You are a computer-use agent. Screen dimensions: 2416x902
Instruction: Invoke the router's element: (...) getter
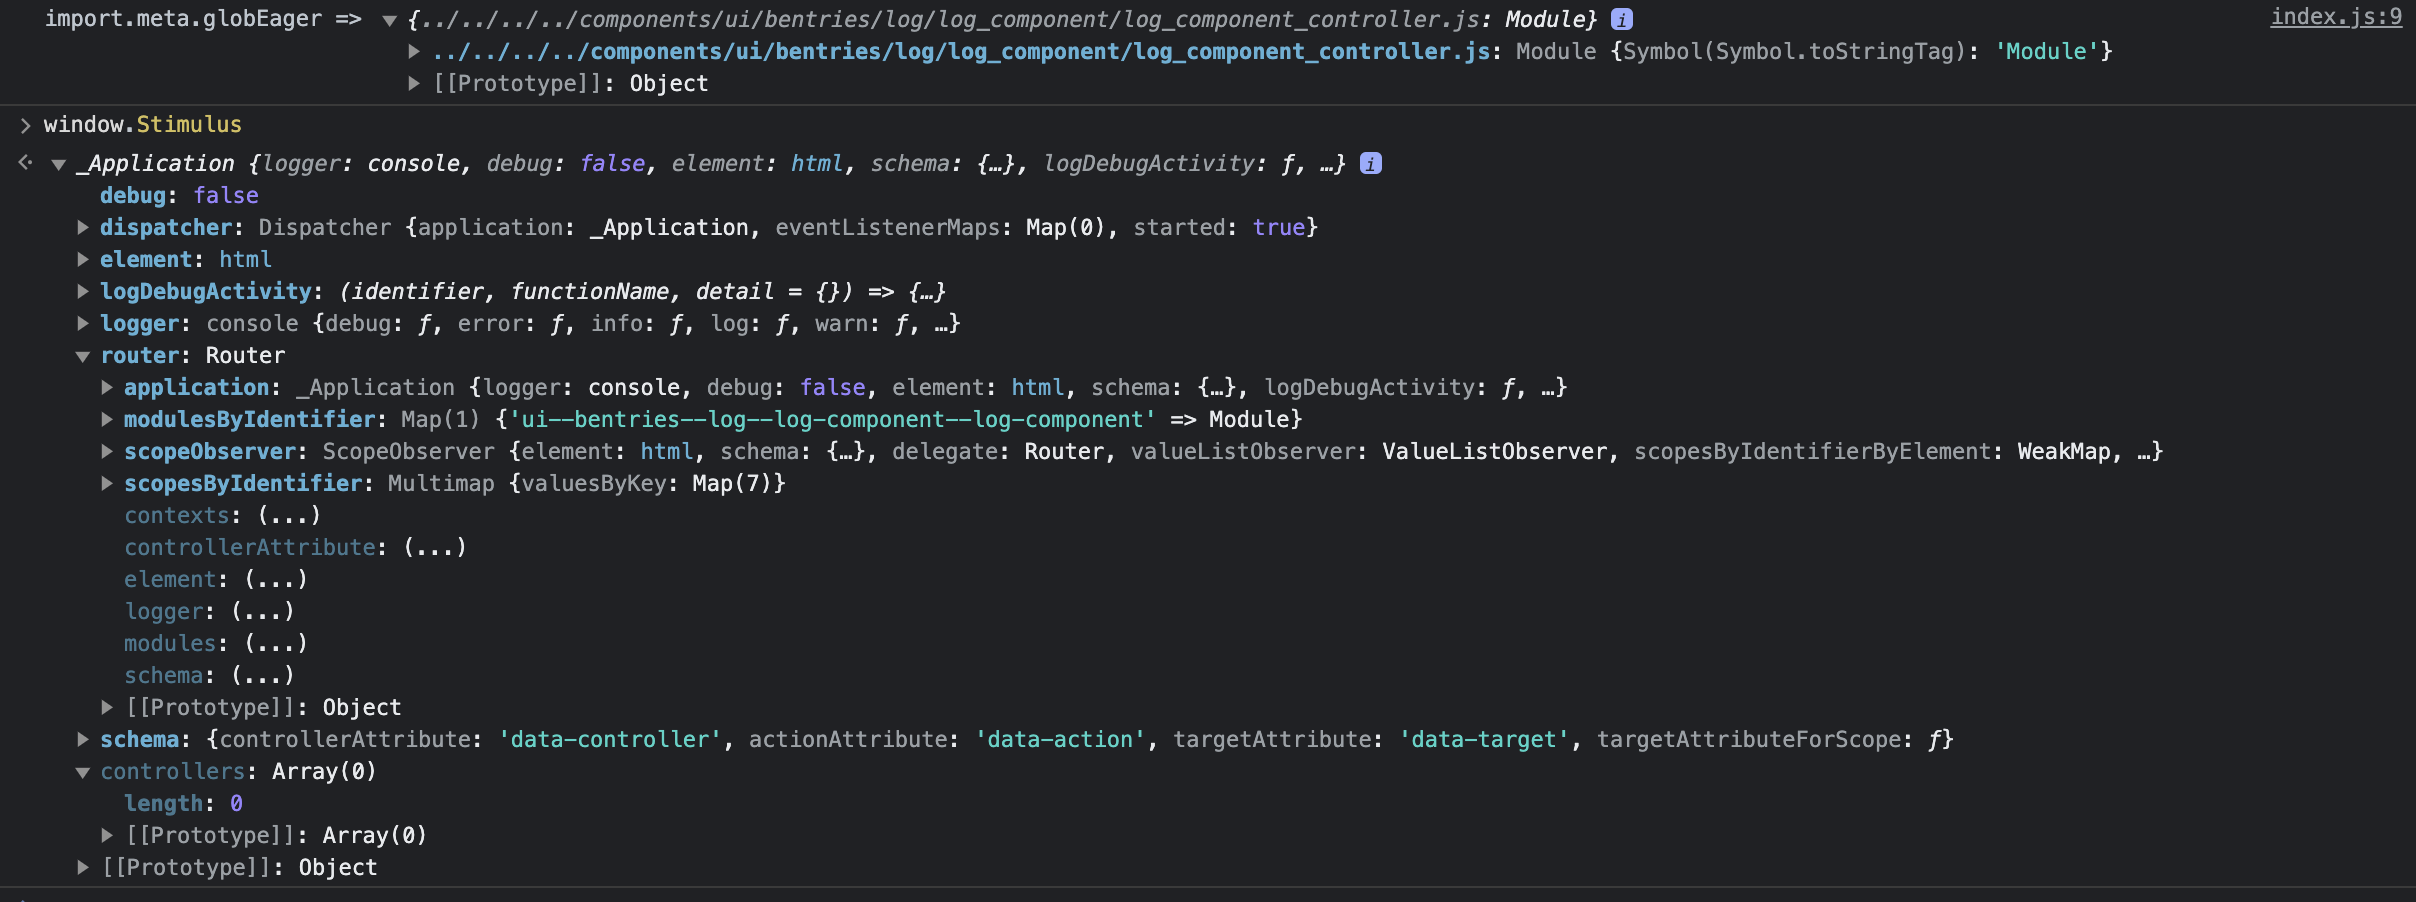276,579
